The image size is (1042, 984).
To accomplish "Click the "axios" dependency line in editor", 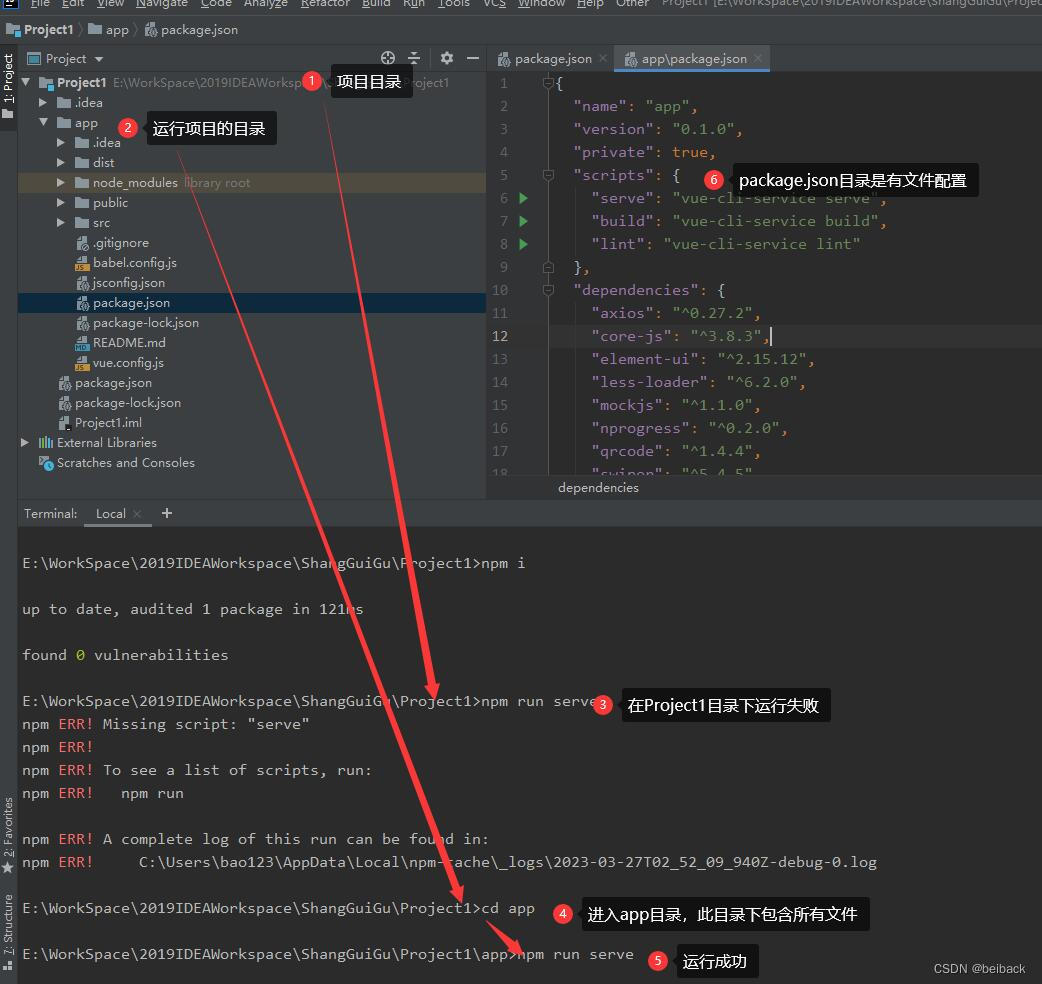I will click(x=675, y=313).
